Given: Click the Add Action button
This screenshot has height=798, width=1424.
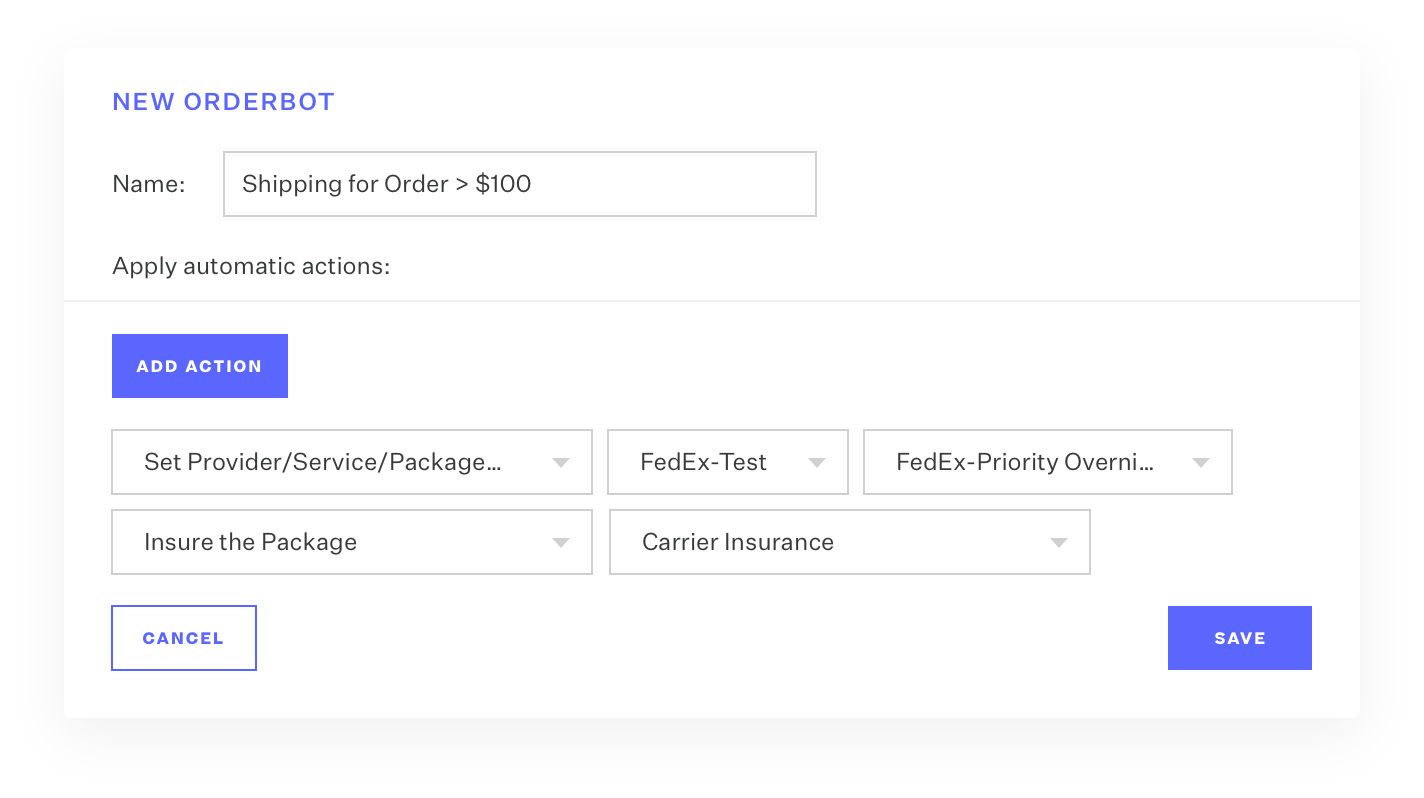Looking at the screenshot, I should click(x=200, y=366).
